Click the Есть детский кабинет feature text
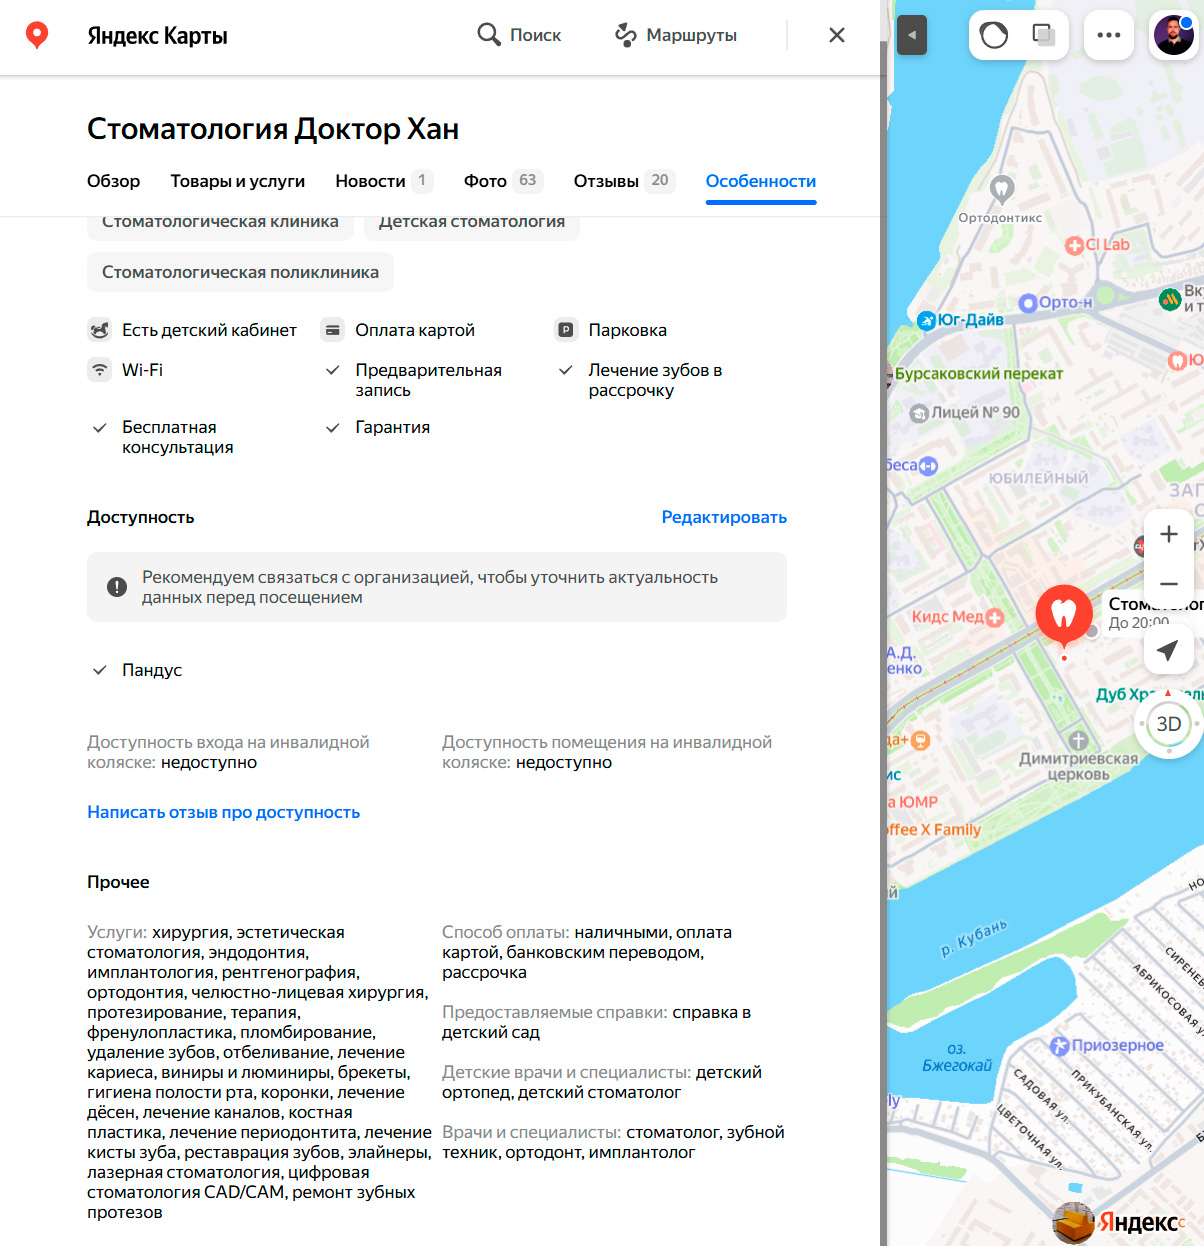The height and width of the screenshot is (1246, 1204). pyautogui.click(x=210, y=330)
